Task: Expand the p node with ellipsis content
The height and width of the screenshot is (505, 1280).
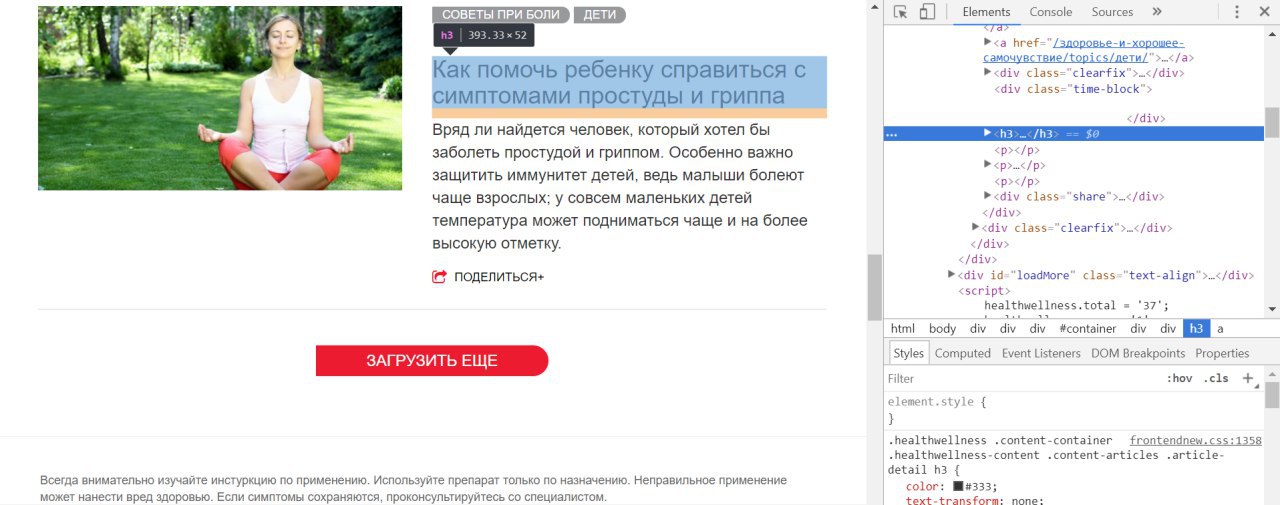Action: 989,166
